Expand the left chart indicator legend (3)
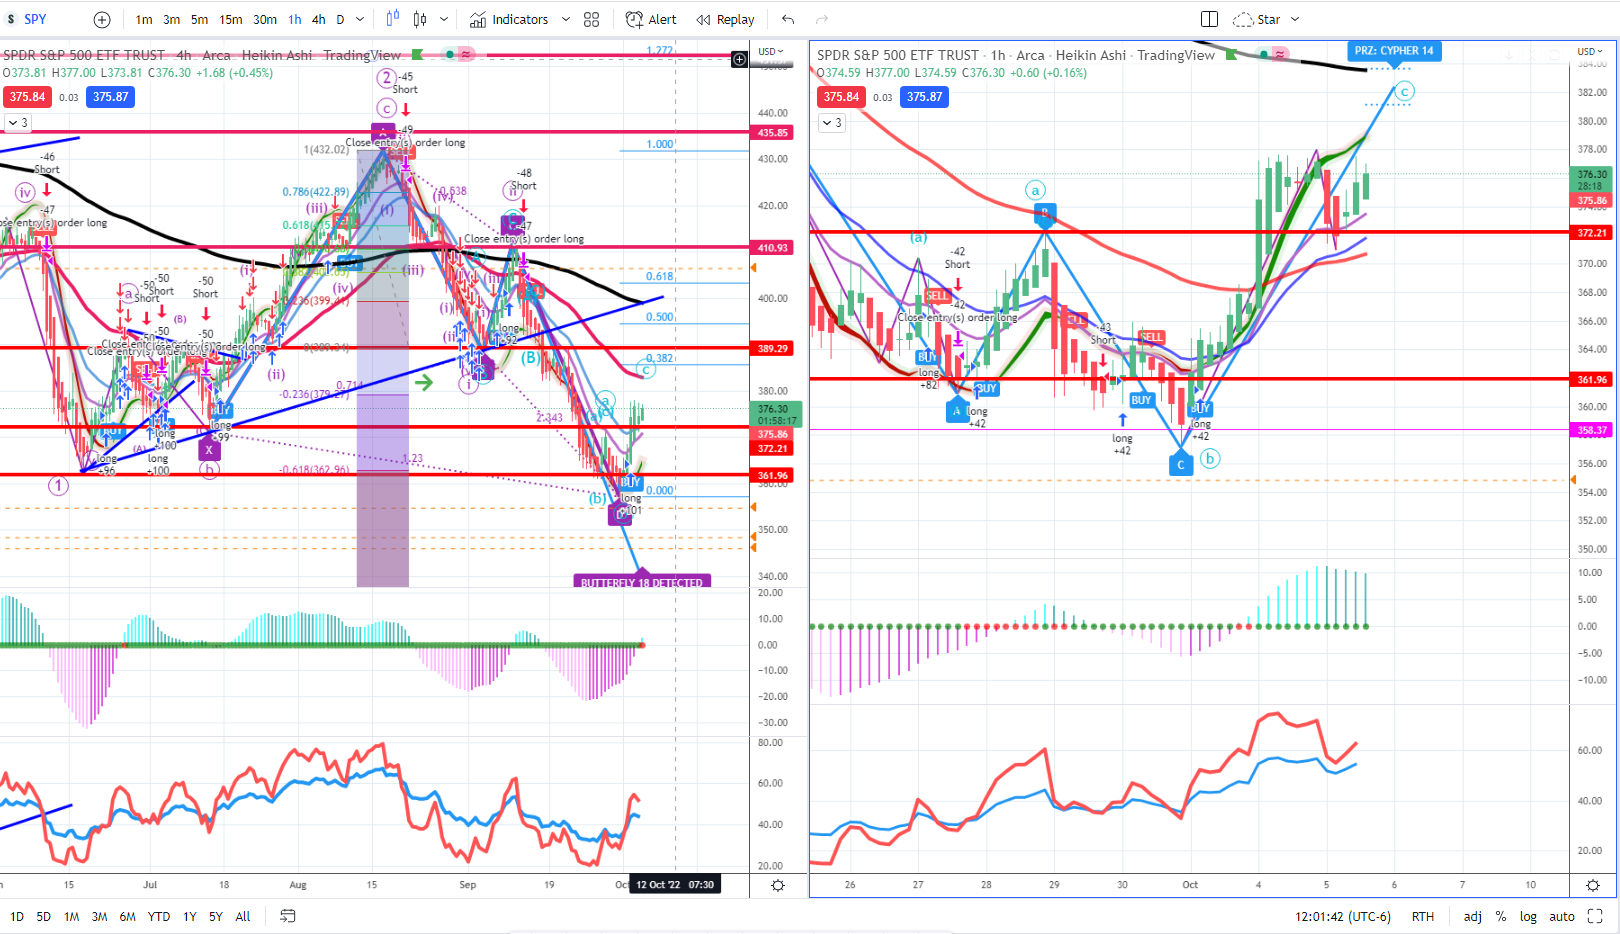1620x934 pixels. click(18, 123)
